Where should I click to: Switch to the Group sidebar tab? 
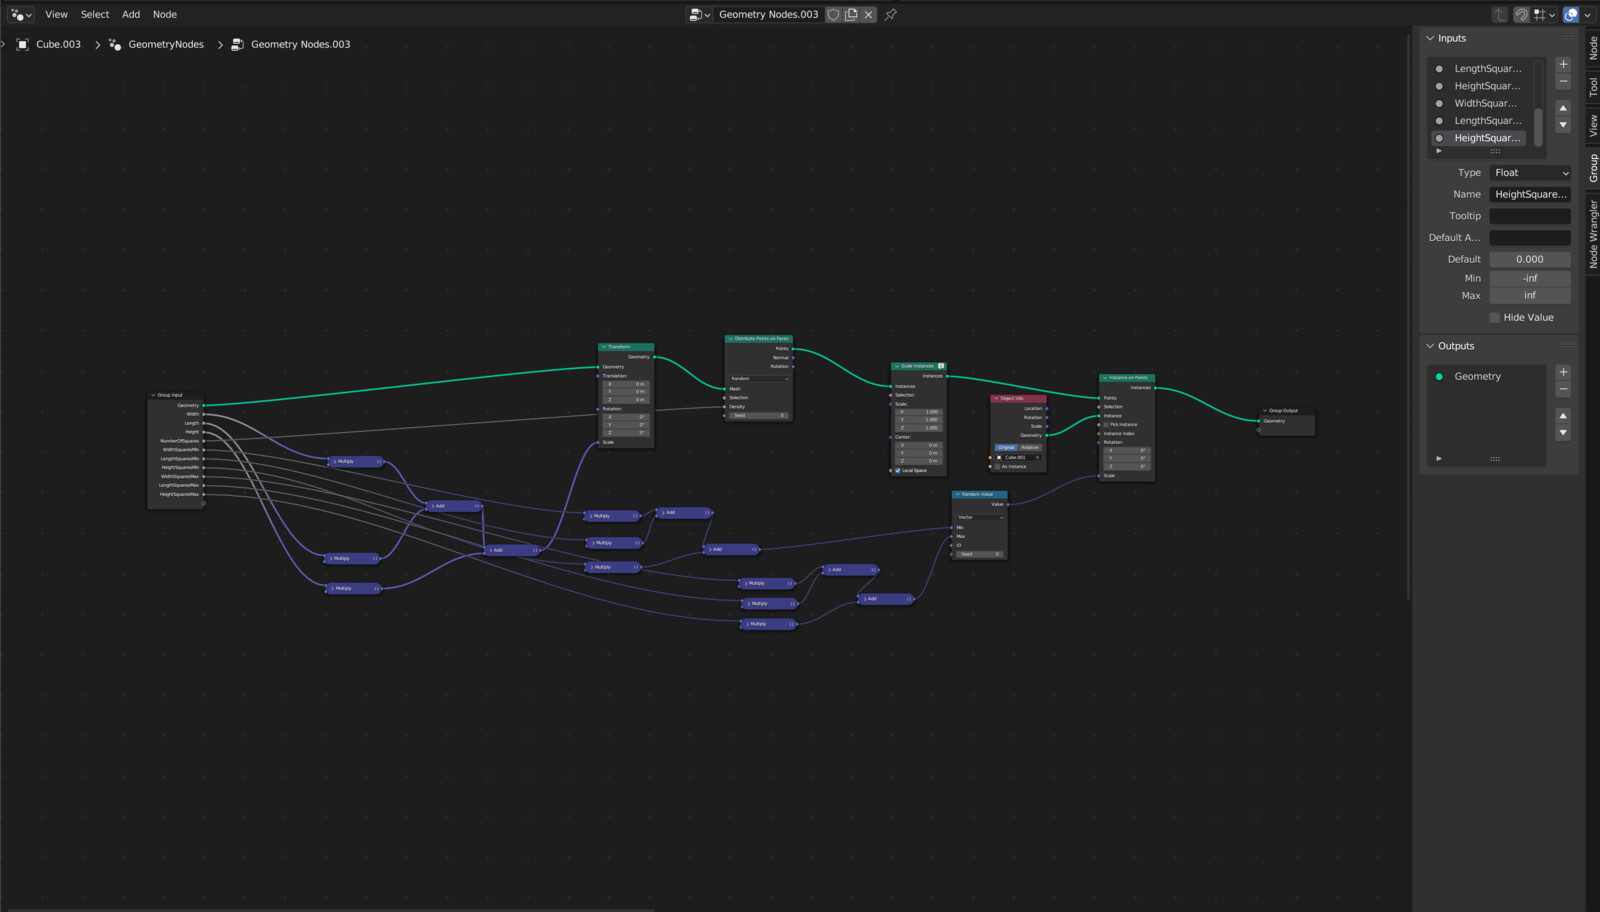point(1593,167)
